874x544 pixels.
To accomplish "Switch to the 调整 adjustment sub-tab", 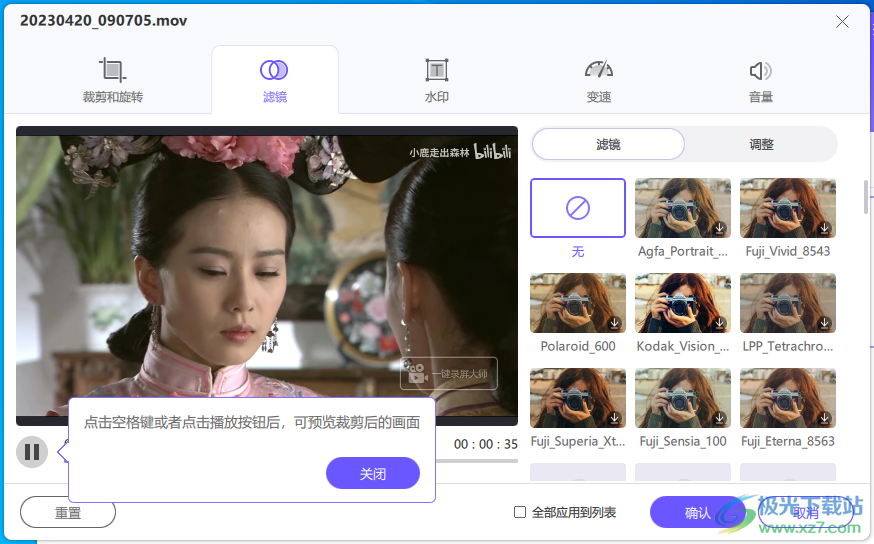I will pyautogui.click(x=761, y=144).
